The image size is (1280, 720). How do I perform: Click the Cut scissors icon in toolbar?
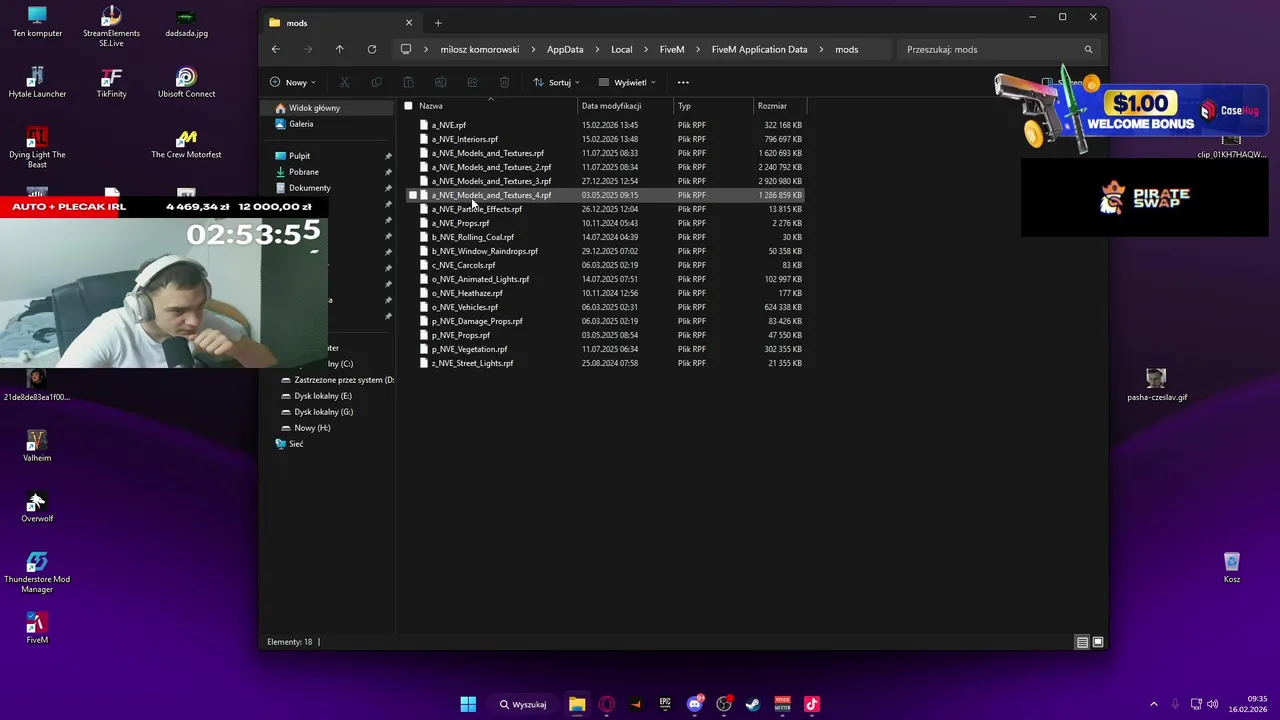344,82
